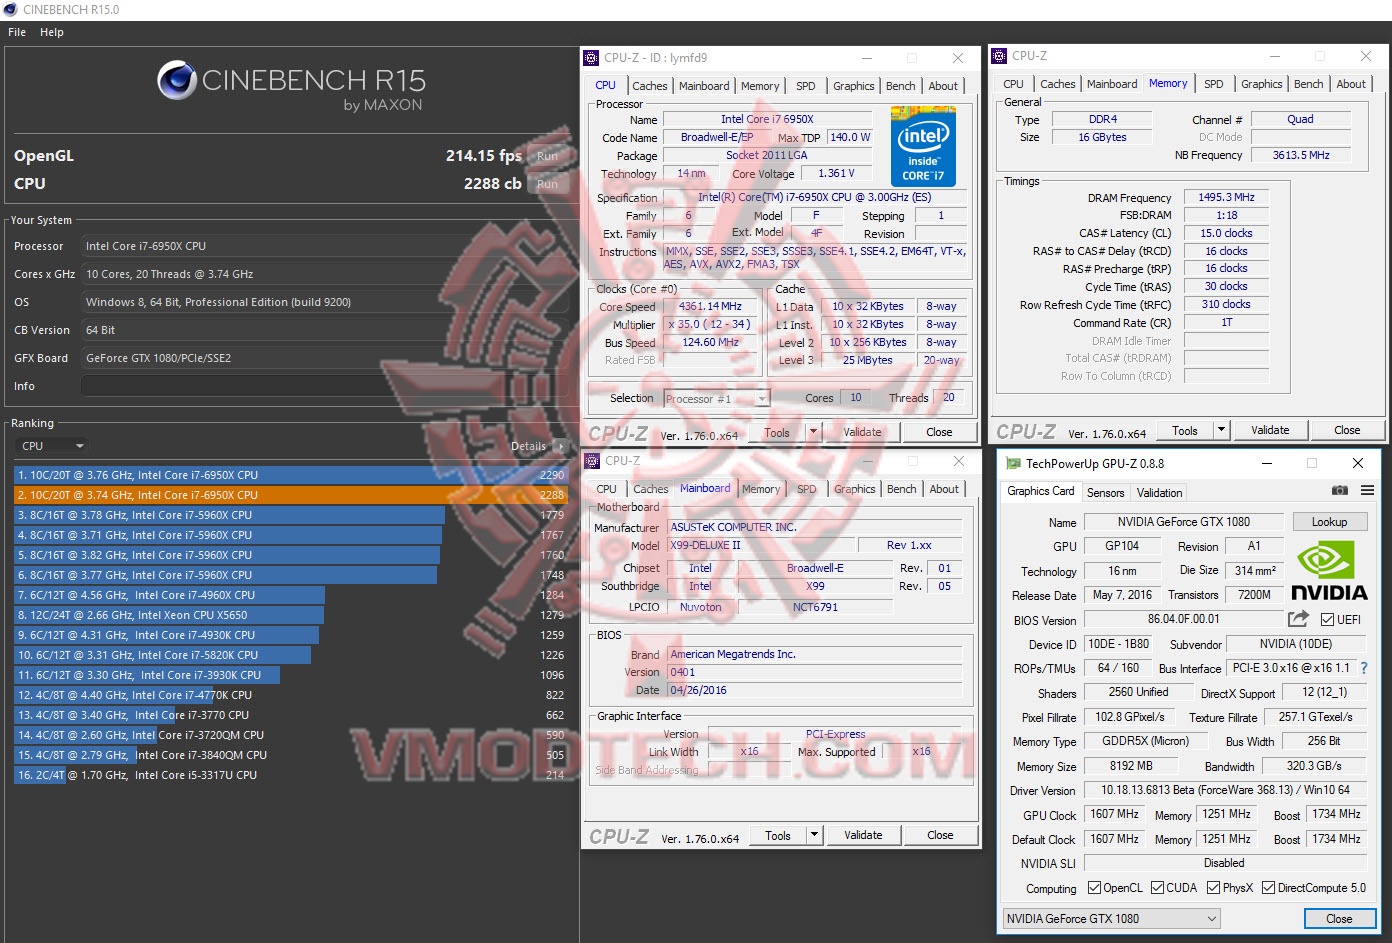Click the DRAM Frequency value 1495.3 MHz
This screenshot has width=1392, height=943.
coord(1226,198)
